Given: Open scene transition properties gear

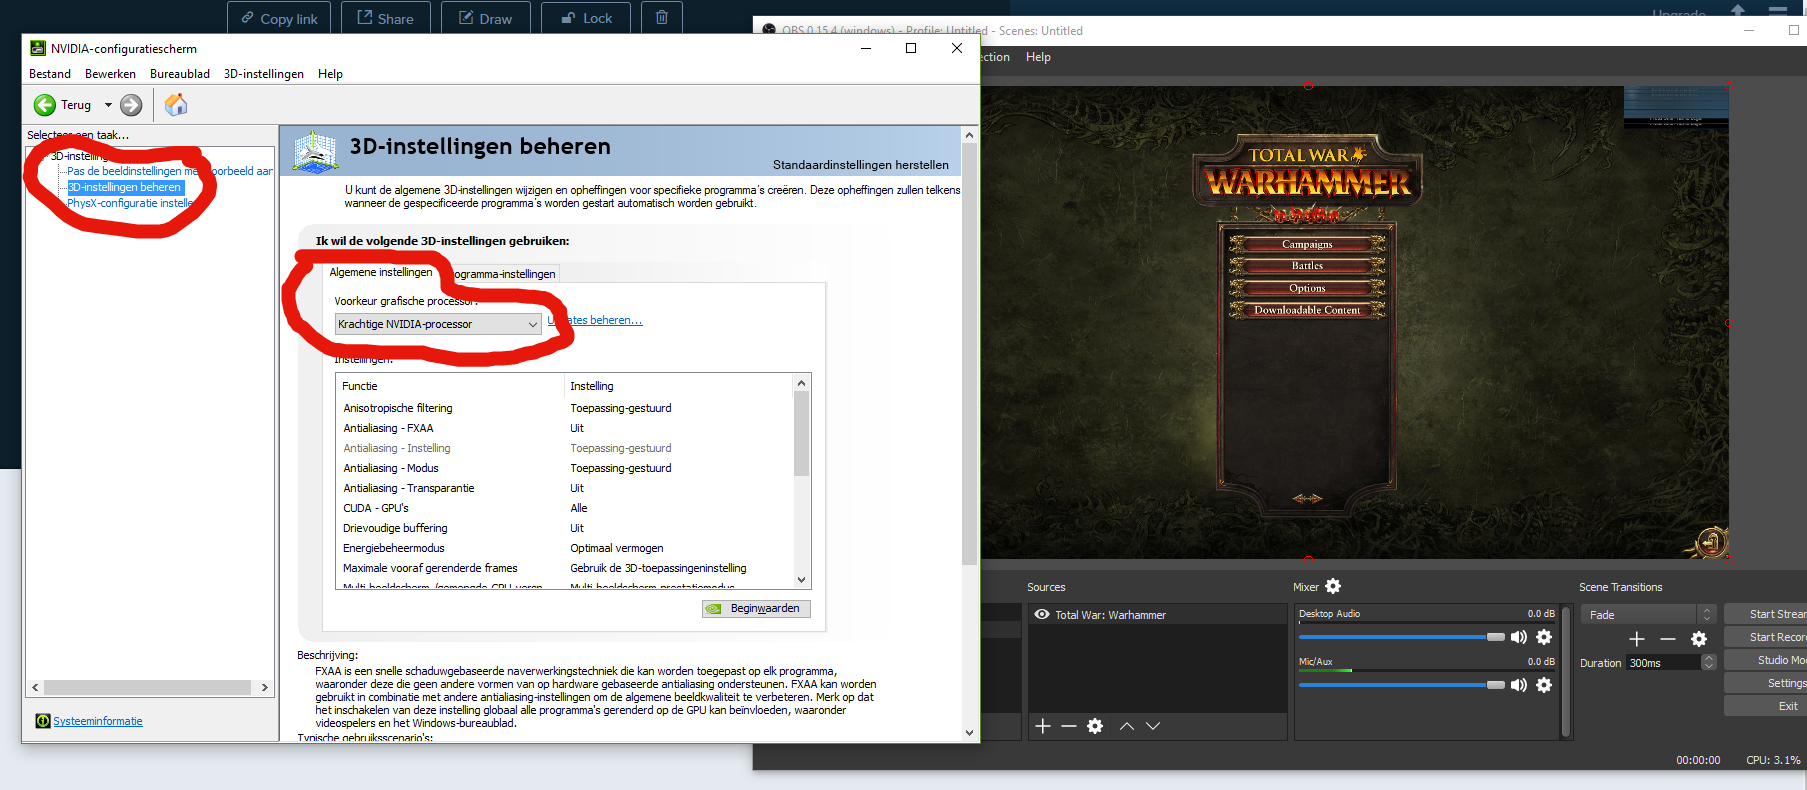Looking at the screenshot, I should click(1699, 639).
